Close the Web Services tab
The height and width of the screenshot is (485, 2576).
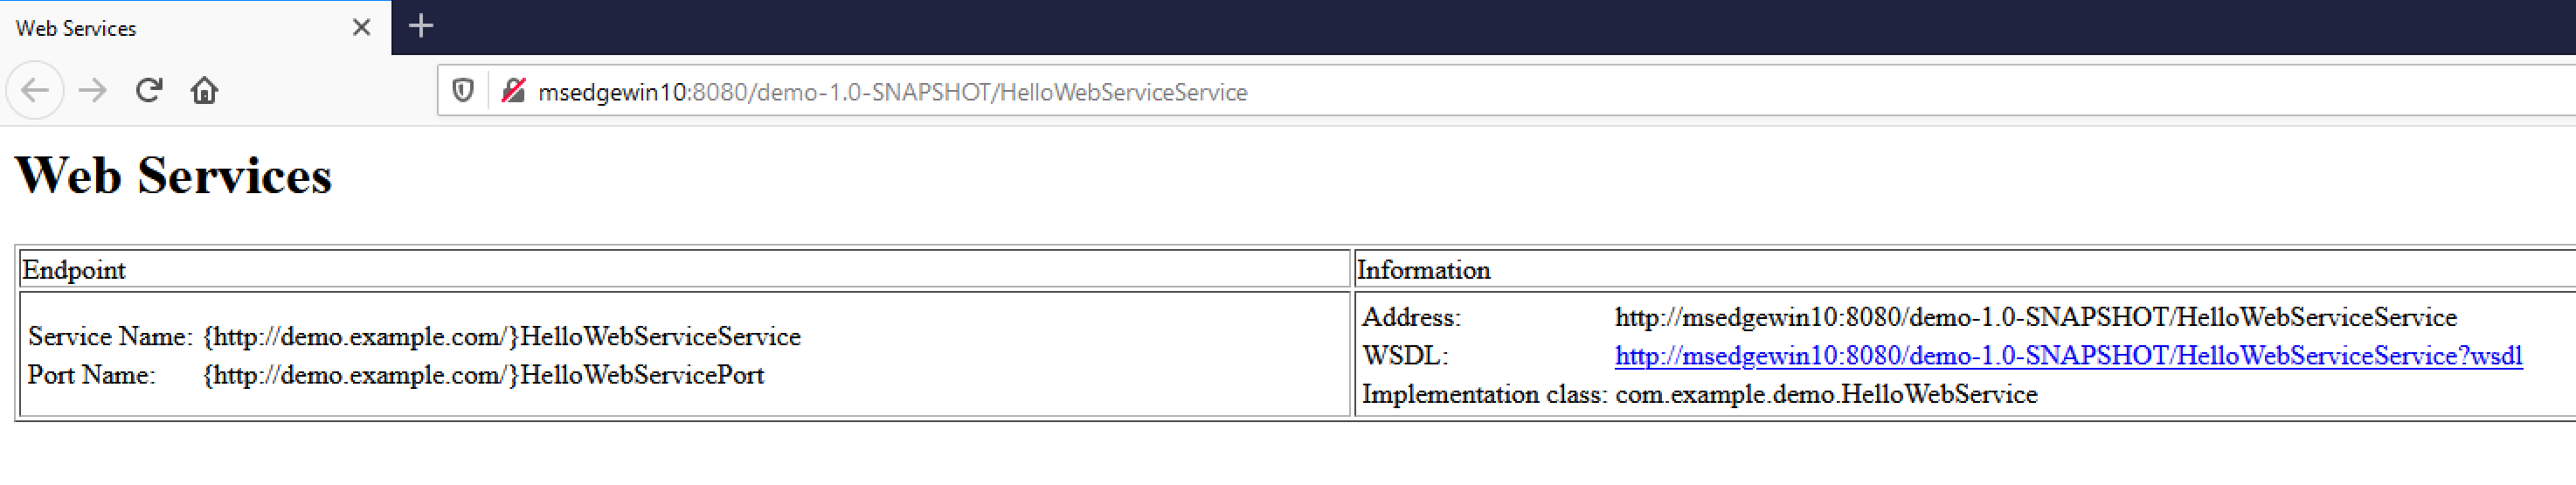pos(362,28)
